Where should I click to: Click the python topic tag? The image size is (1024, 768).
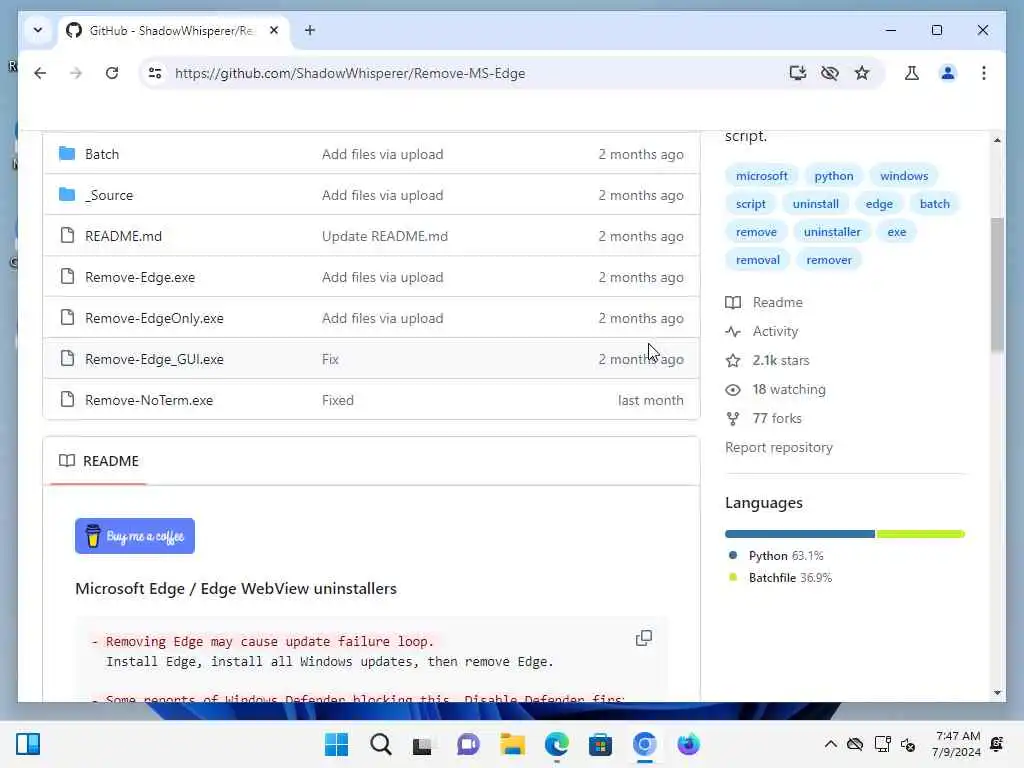tap(833, 176)
